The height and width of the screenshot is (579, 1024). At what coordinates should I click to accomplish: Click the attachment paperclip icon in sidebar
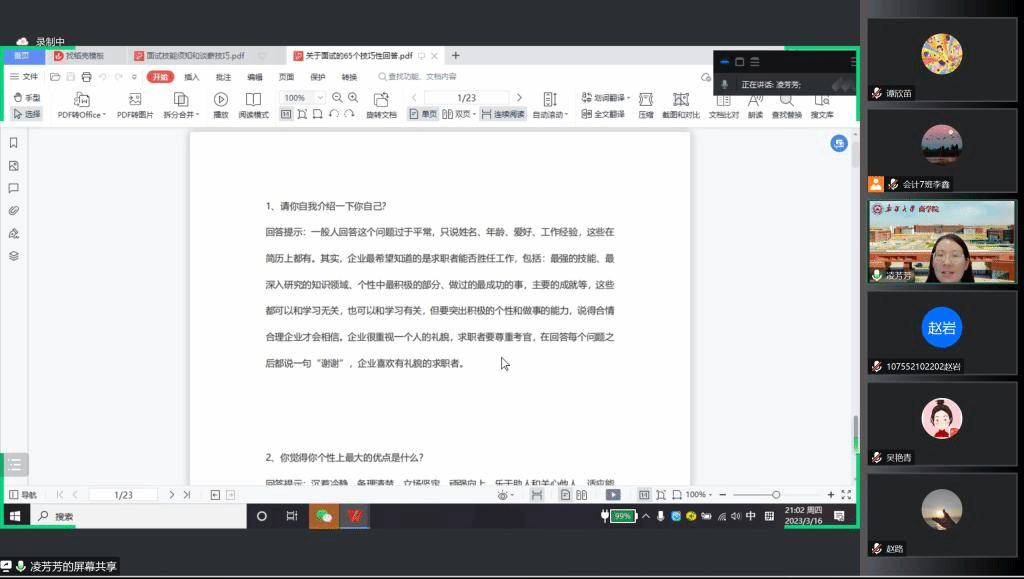(14, 210)
